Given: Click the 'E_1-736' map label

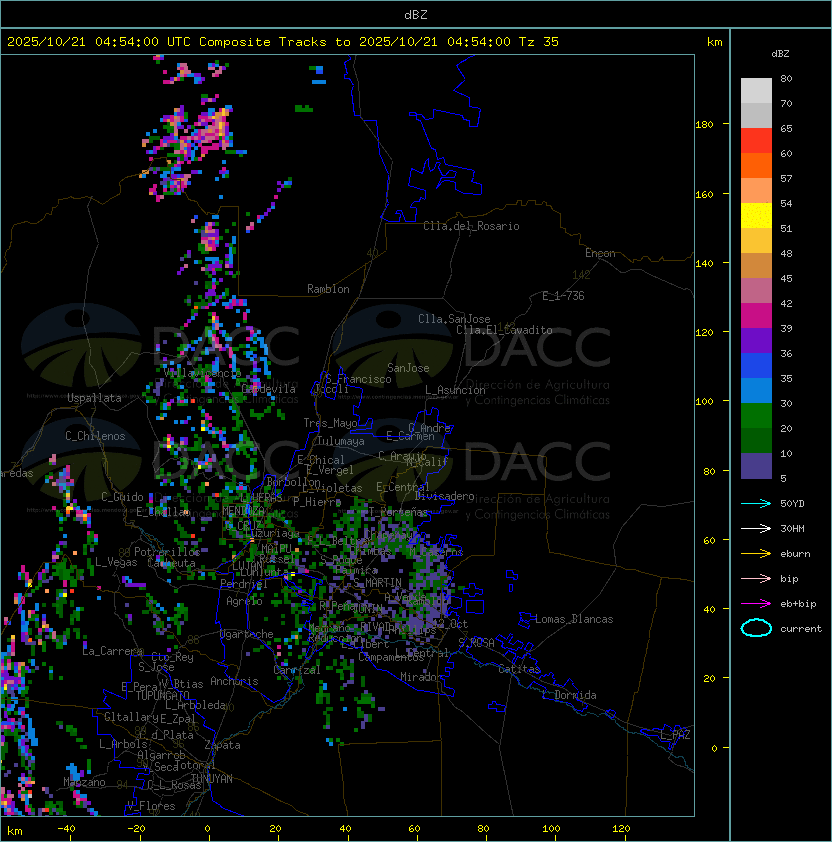Looking at the screenshot, I should click(x=563, y=296).
